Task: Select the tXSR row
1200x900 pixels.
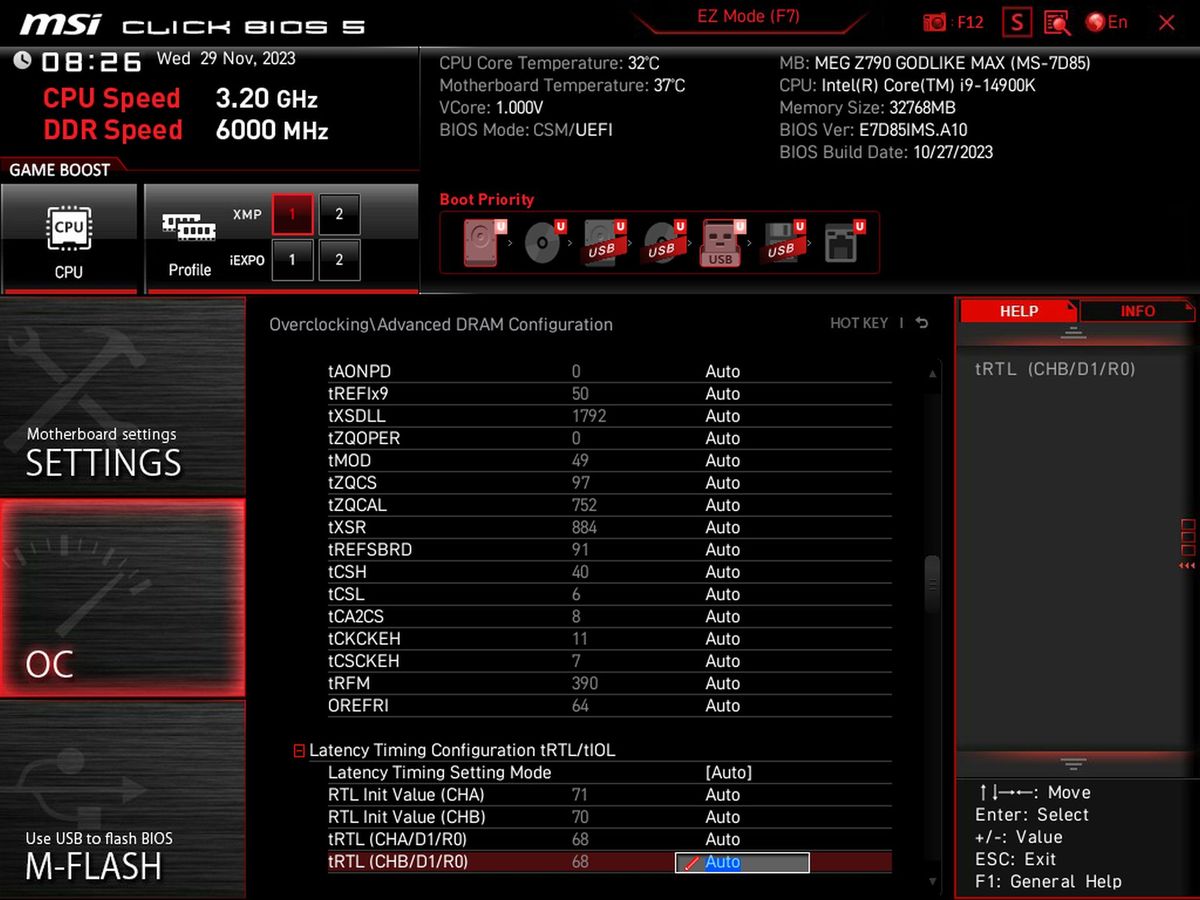Action: tap(610, 527)
